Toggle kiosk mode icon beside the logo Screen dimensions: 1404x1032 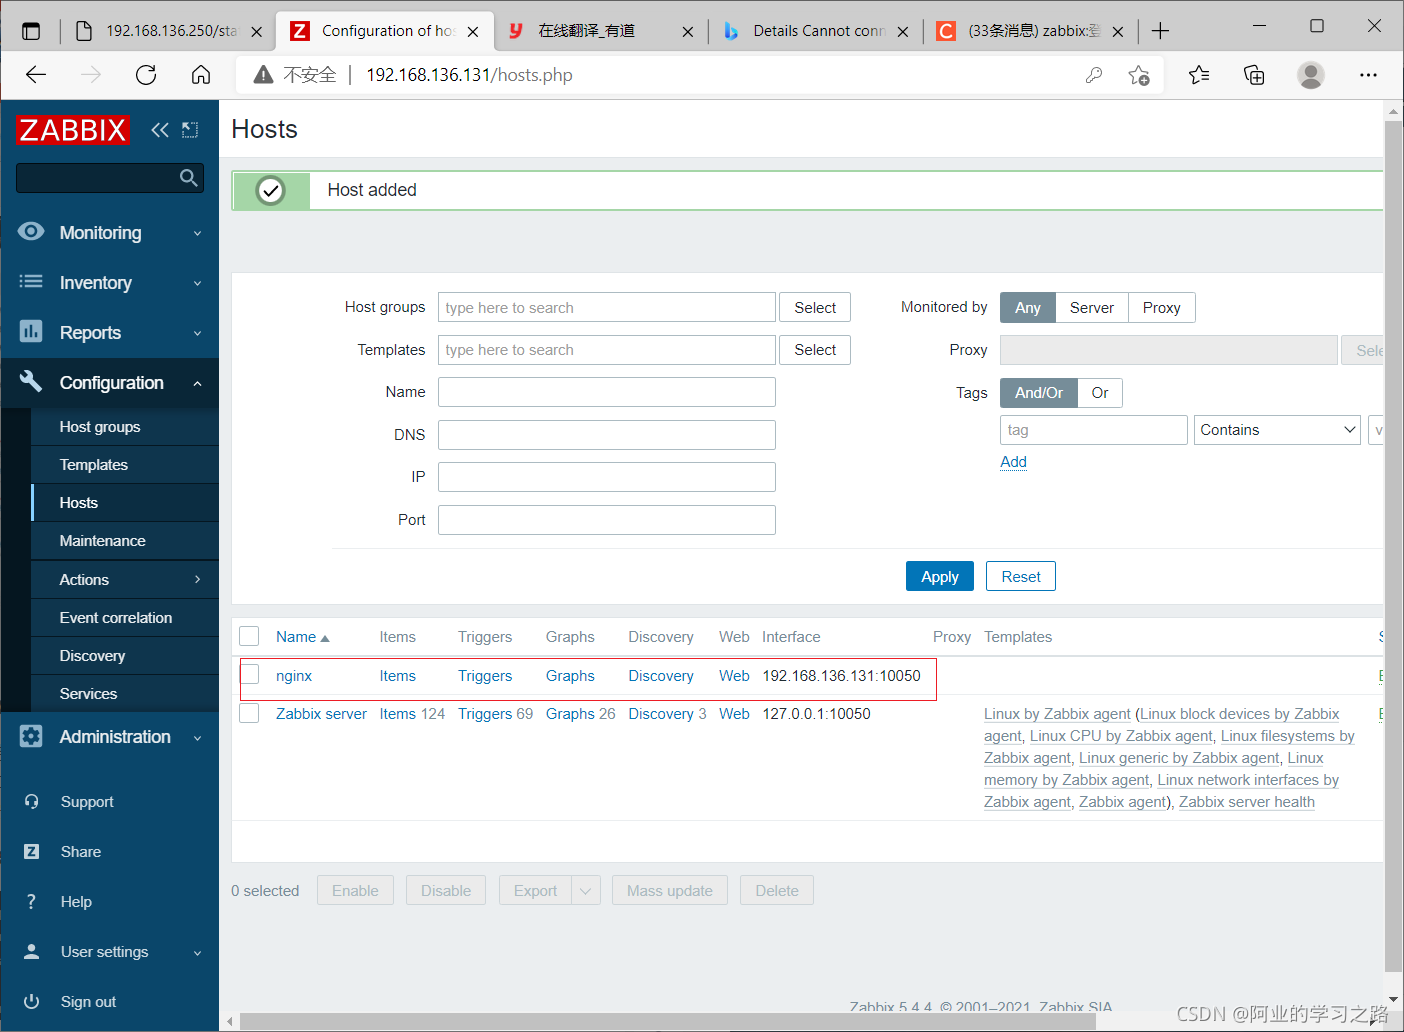[x=190, y=130]
